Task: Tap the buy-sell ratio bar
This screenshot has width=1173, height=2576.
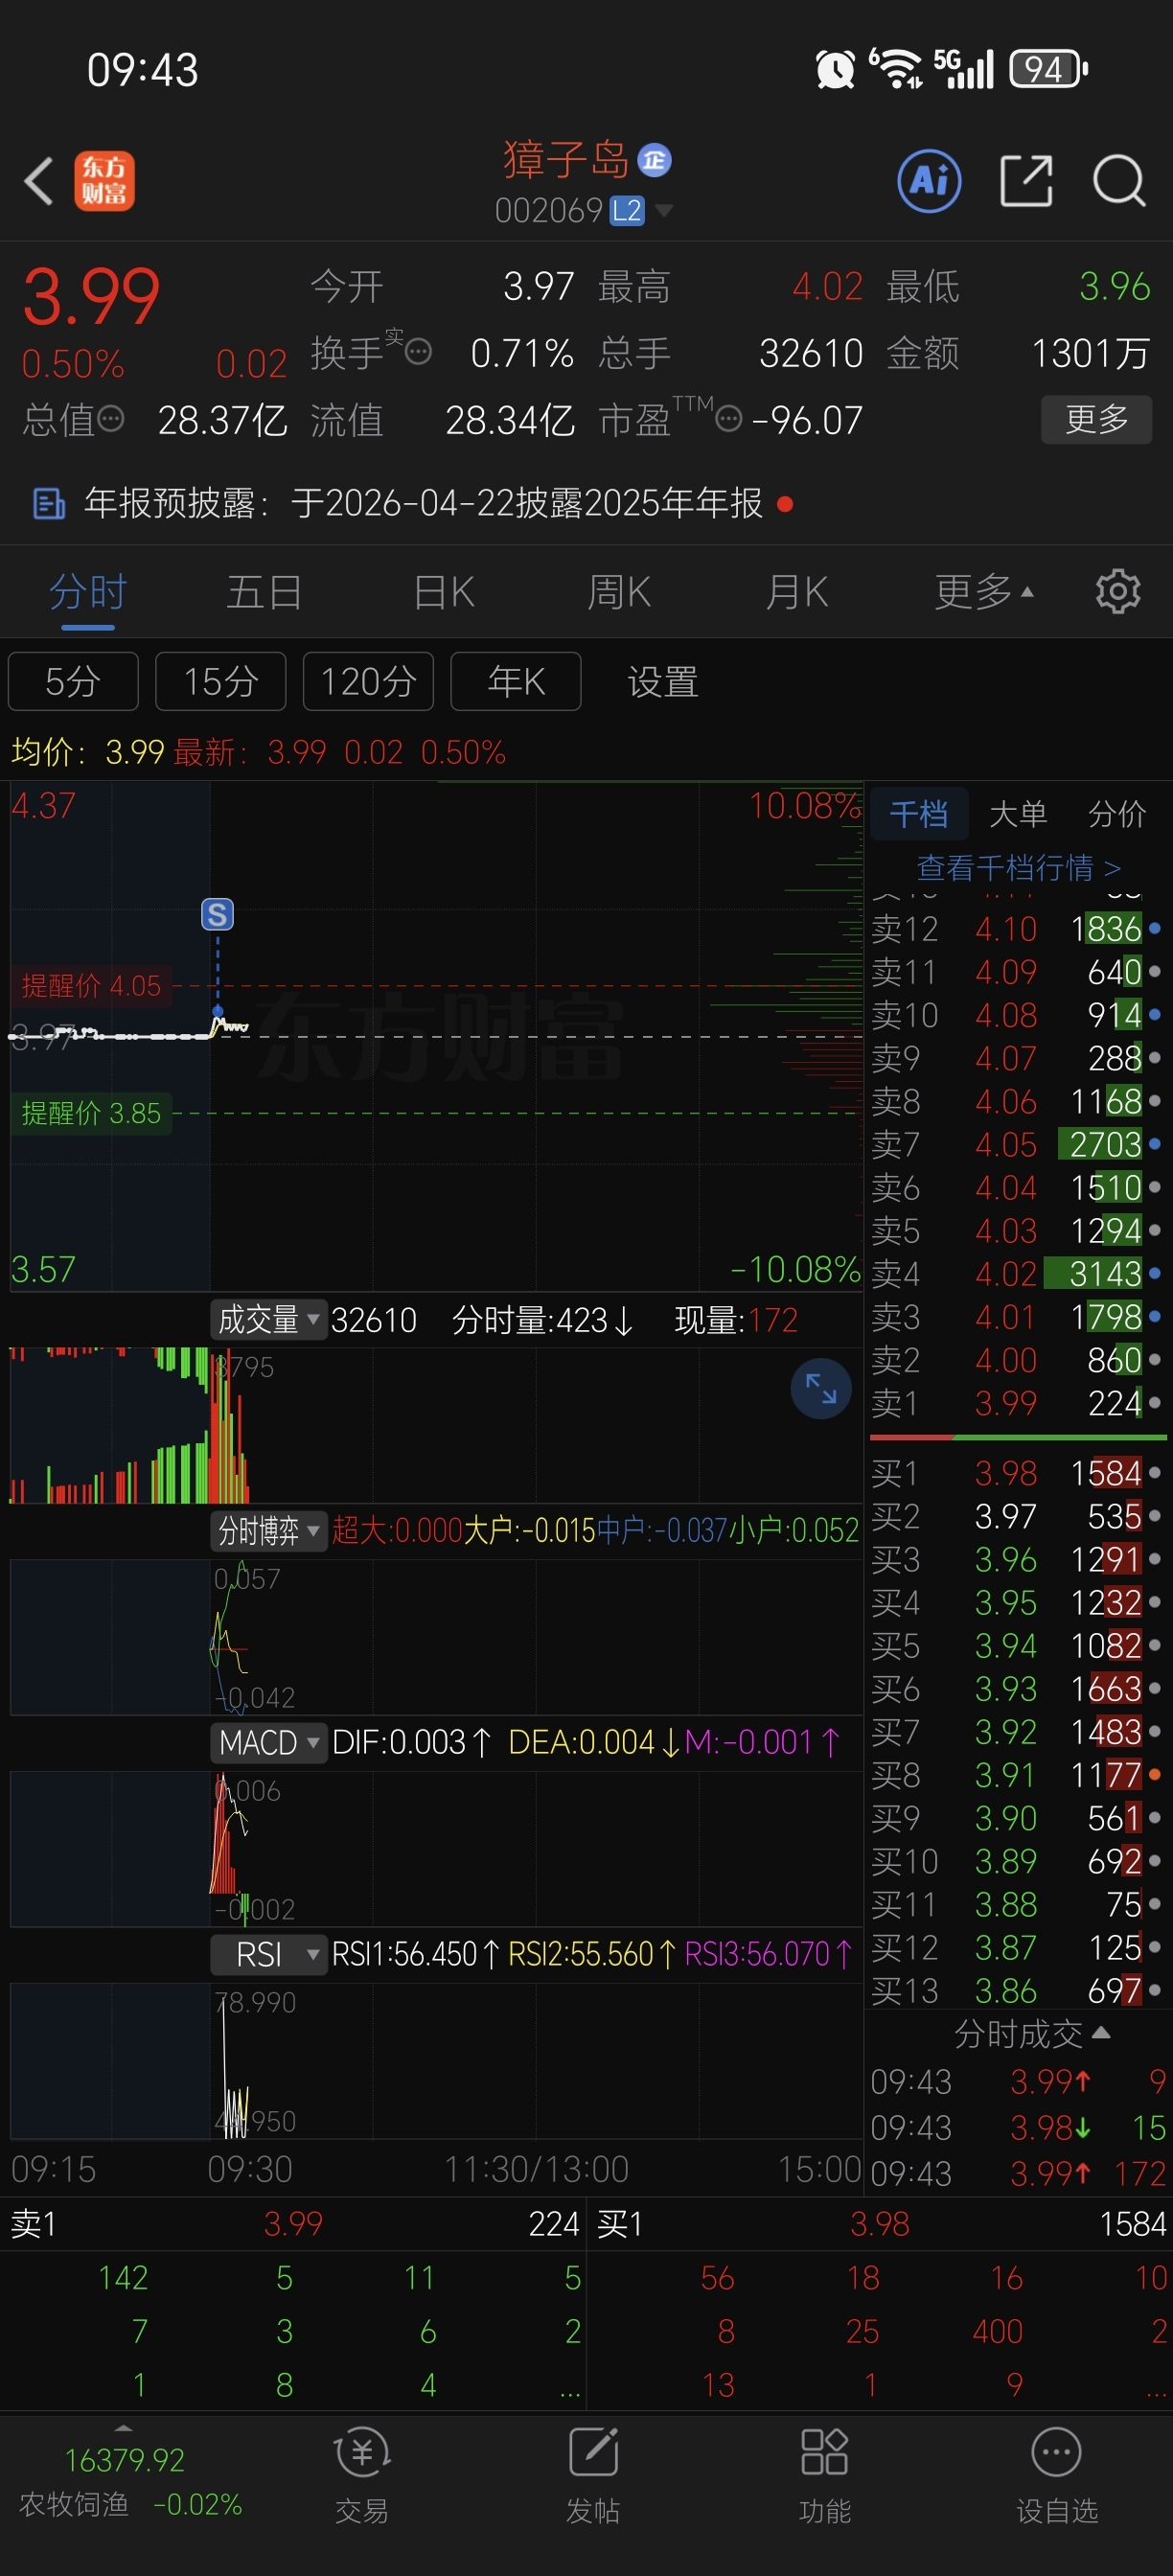Action: 1018,1437
